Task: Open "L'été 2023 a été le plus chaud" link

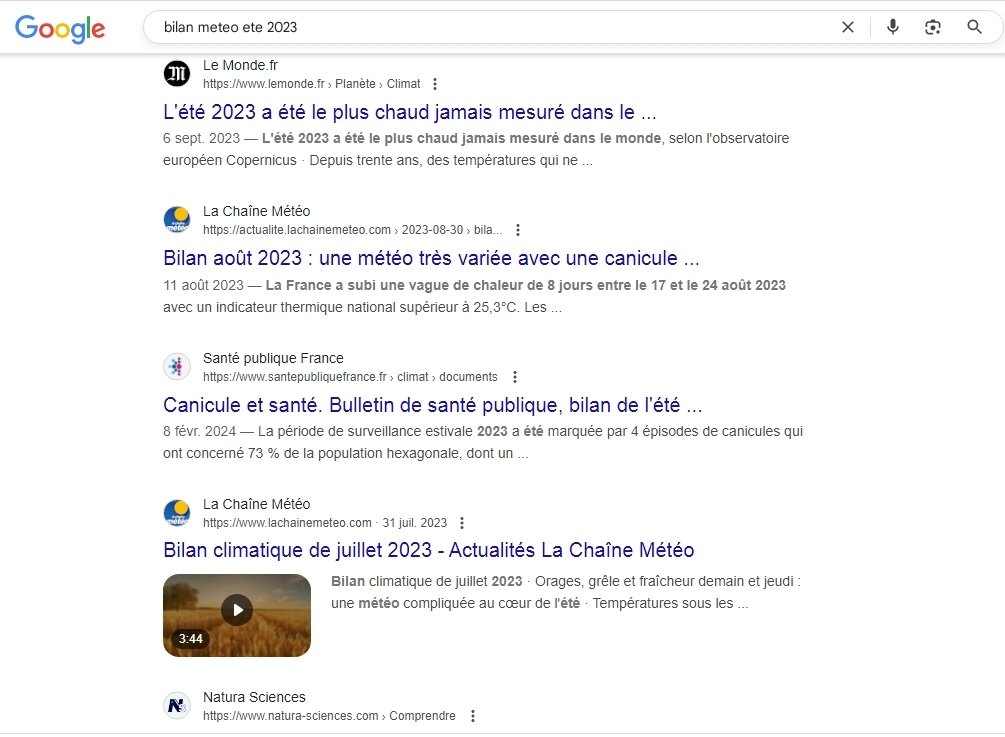Action: (410, 112)
